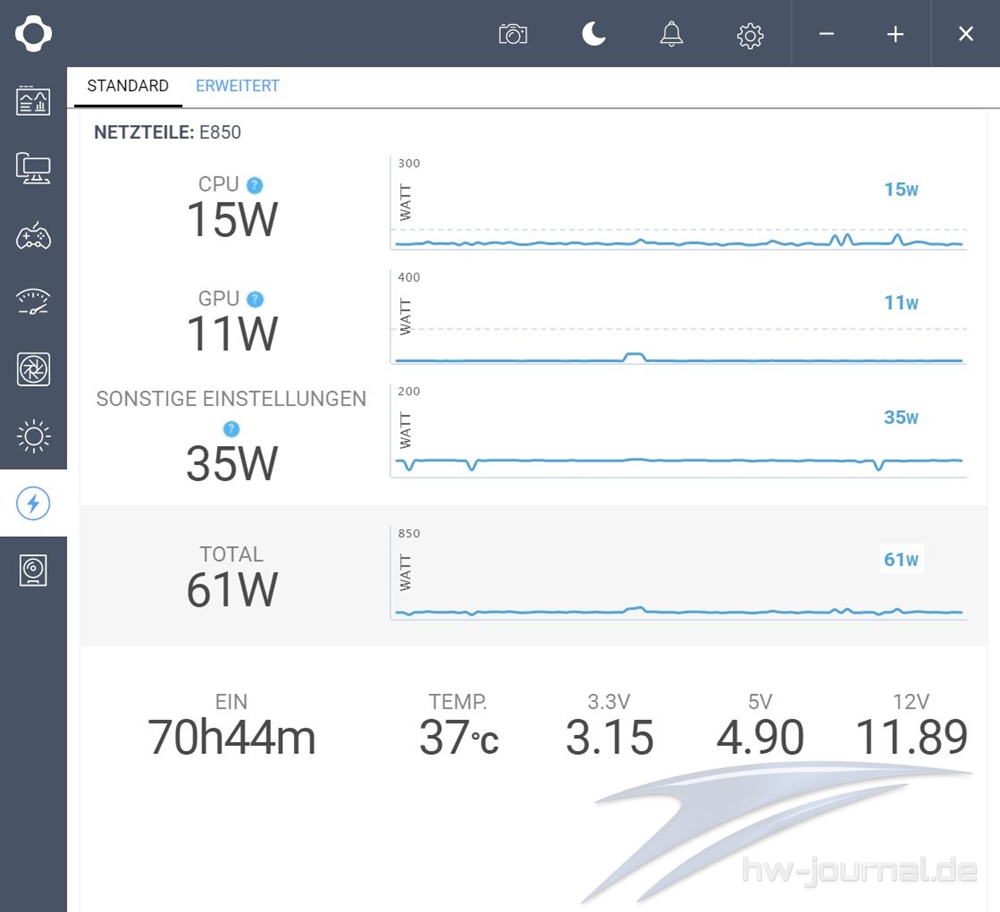Viewport: 1000px width, 912px height.
Task: Open the My PC sidebar icon
Action: click(33, 168)
